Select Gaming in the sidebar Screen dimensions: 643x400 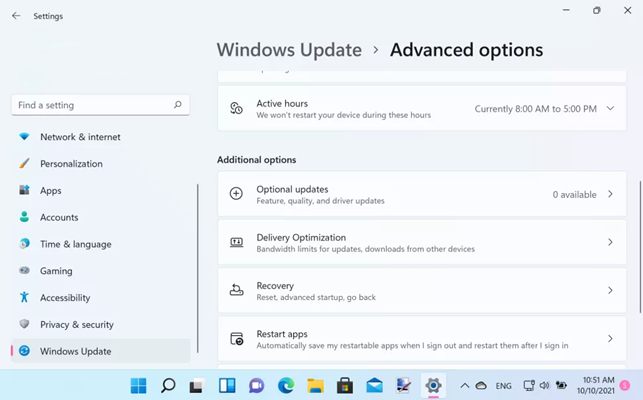click(x=101, y=270)
